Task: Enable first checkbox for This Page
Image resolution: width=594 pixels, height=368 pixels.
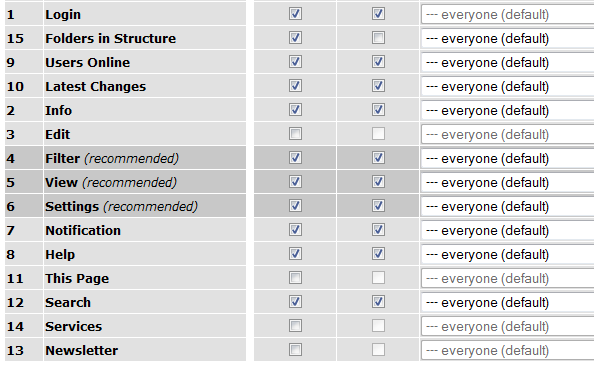Action: [295, 278]
